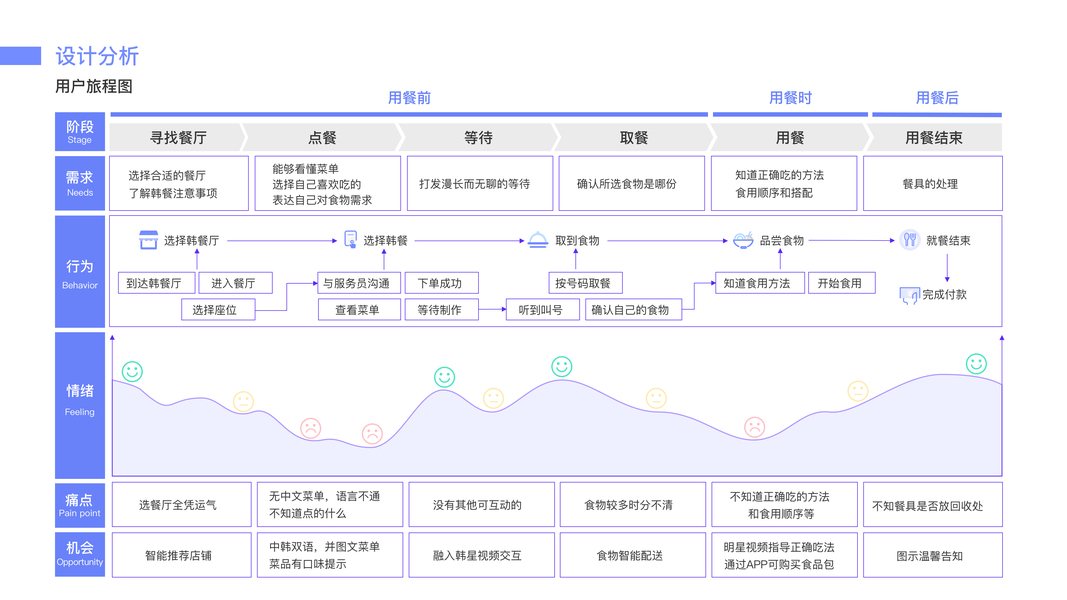Viewport: 1067px width, 600px height.
Task: Click the 确认自己的食物 behavior box
Action: (x=634, y=310)
